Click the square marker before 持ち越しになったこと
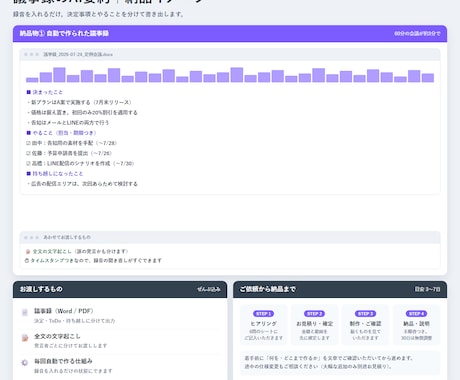Image resolution: width=460 pixels, height=380 pixels. [29, 173]
